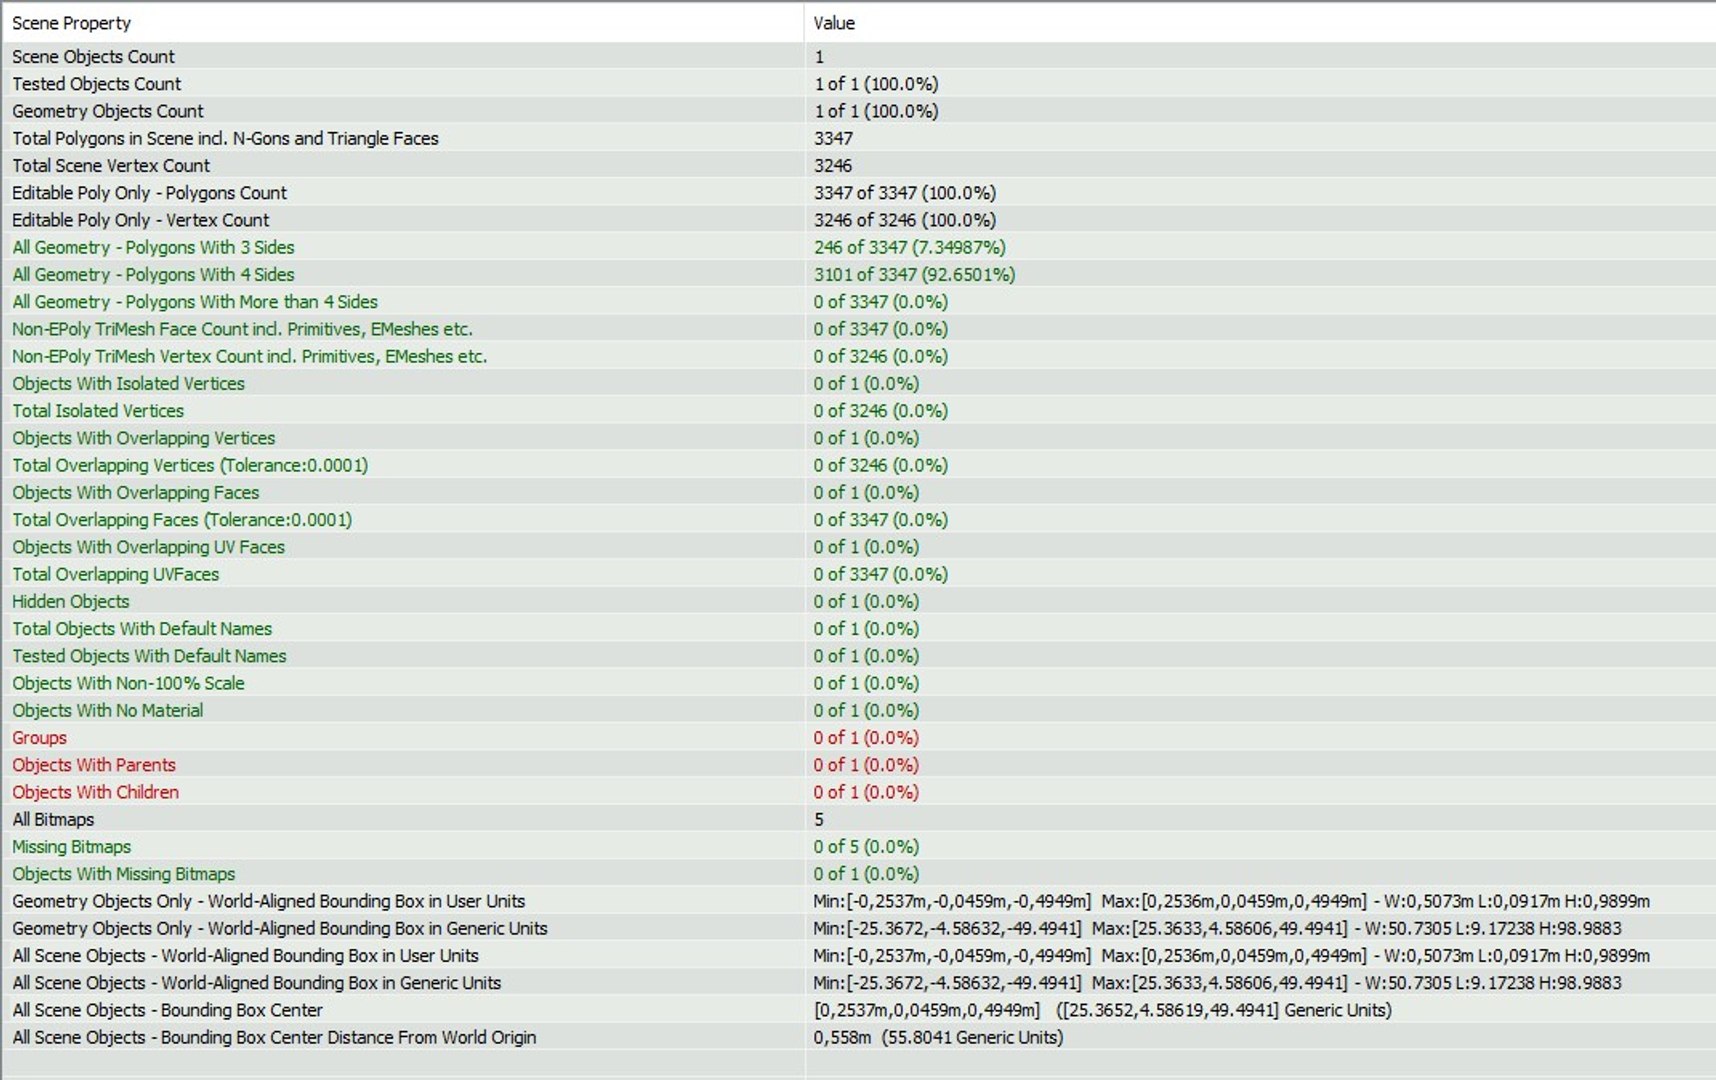The height and width of the screenshot is (1080, 1716).
Task: Click Non-EPoly TriMesh Face Count row
Action: point(859,329)
